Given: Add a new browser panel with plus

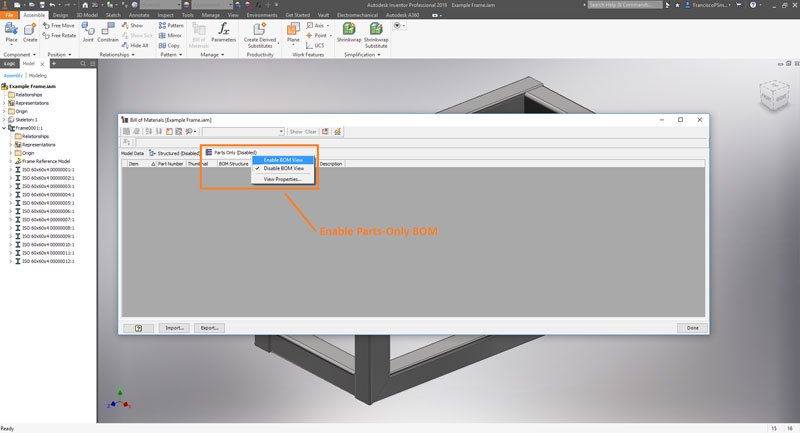Looking at the screenshot, I should click(54, 64).
